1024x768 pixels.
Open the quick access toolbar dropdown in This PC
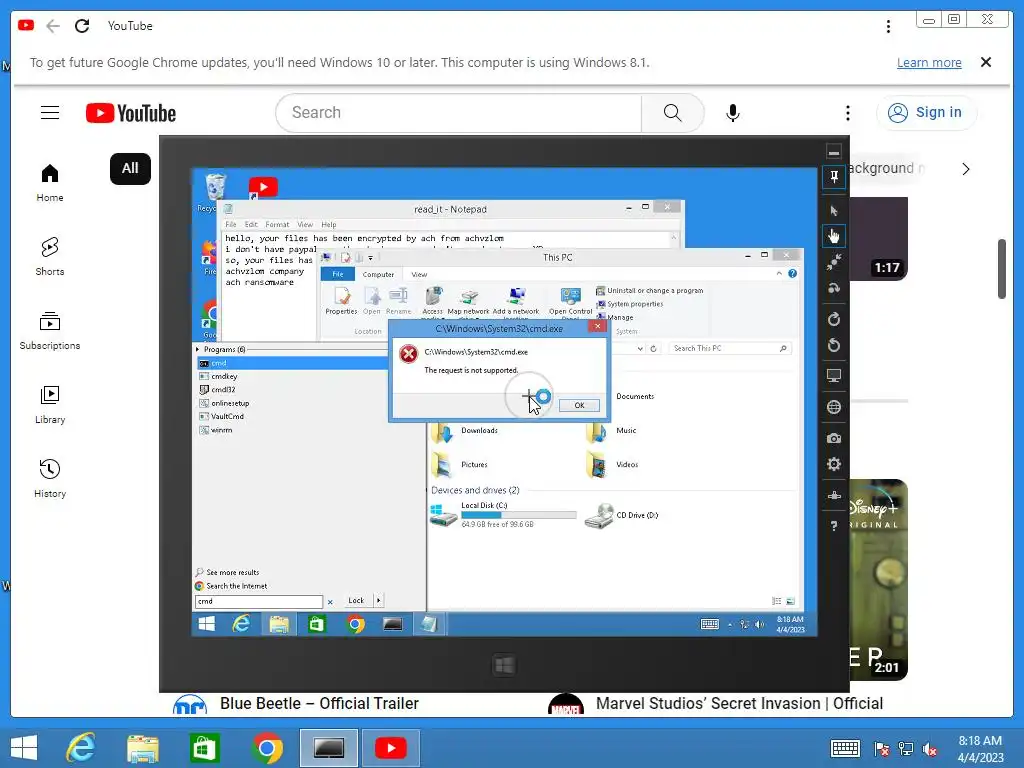370,258
